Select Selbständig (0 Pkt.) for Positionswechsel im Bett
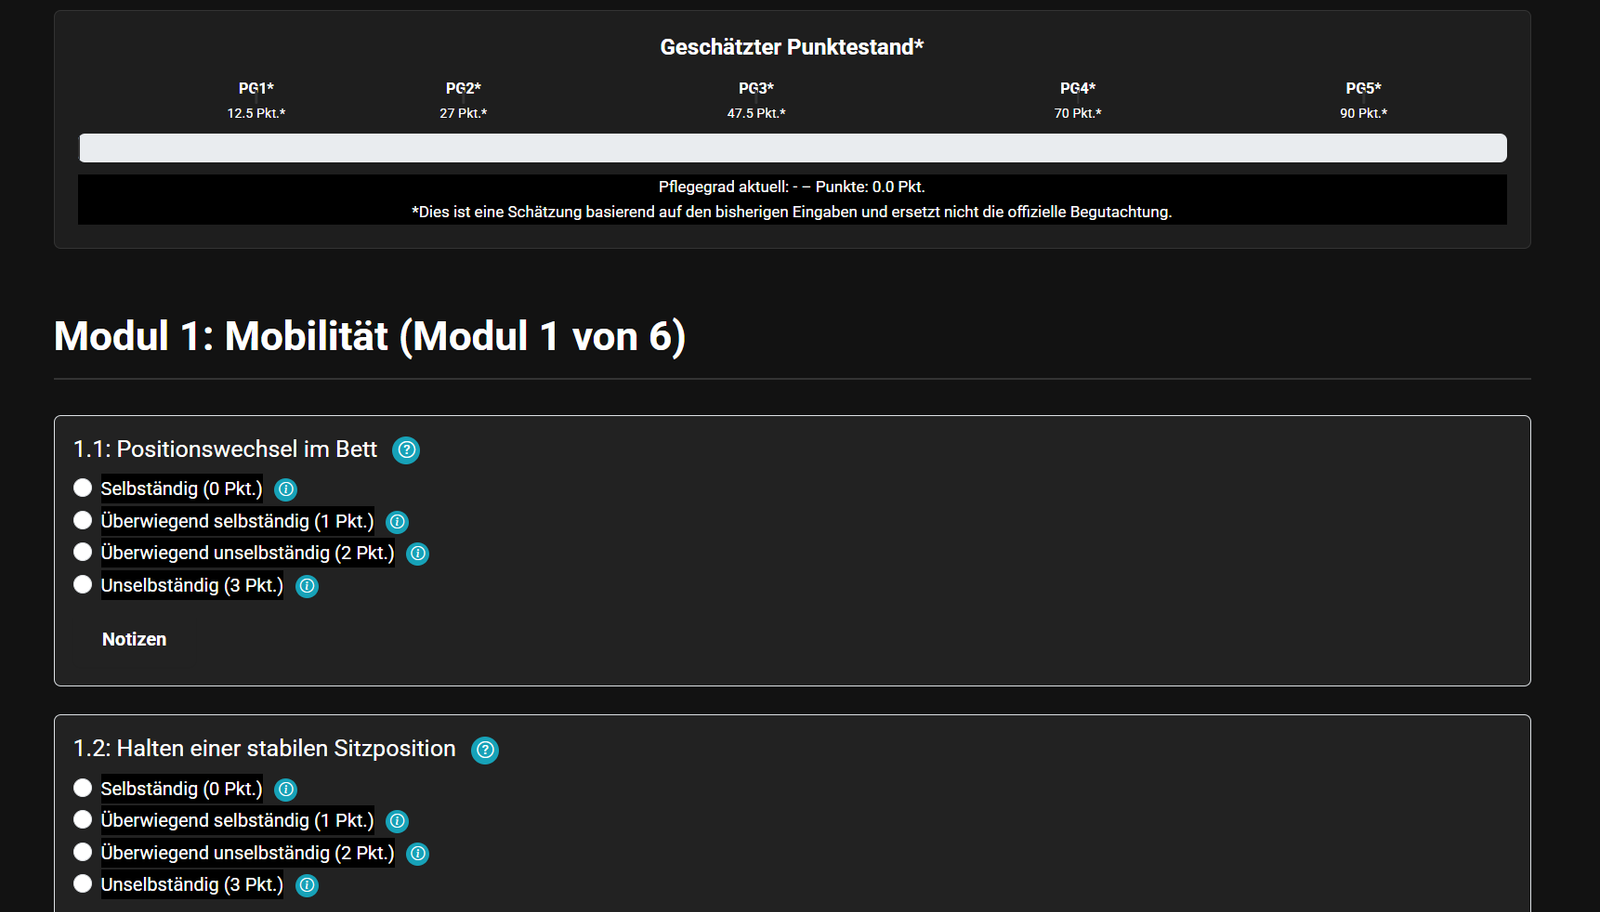 83,488
